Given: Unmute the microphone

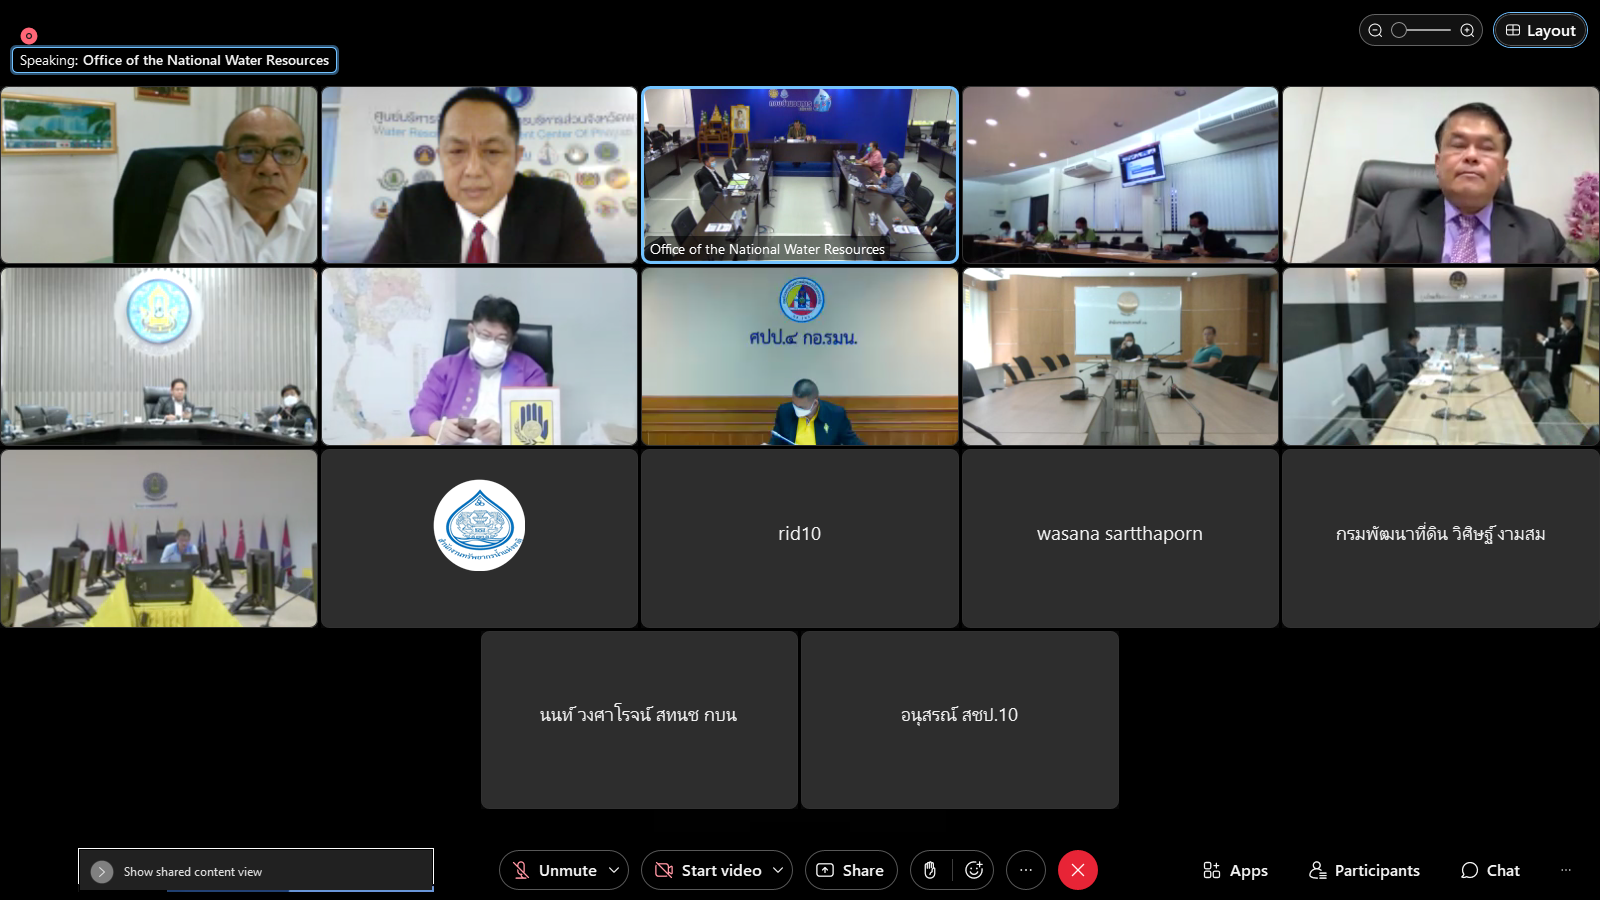Looking at the screenshot, I should tap(555, 870).
